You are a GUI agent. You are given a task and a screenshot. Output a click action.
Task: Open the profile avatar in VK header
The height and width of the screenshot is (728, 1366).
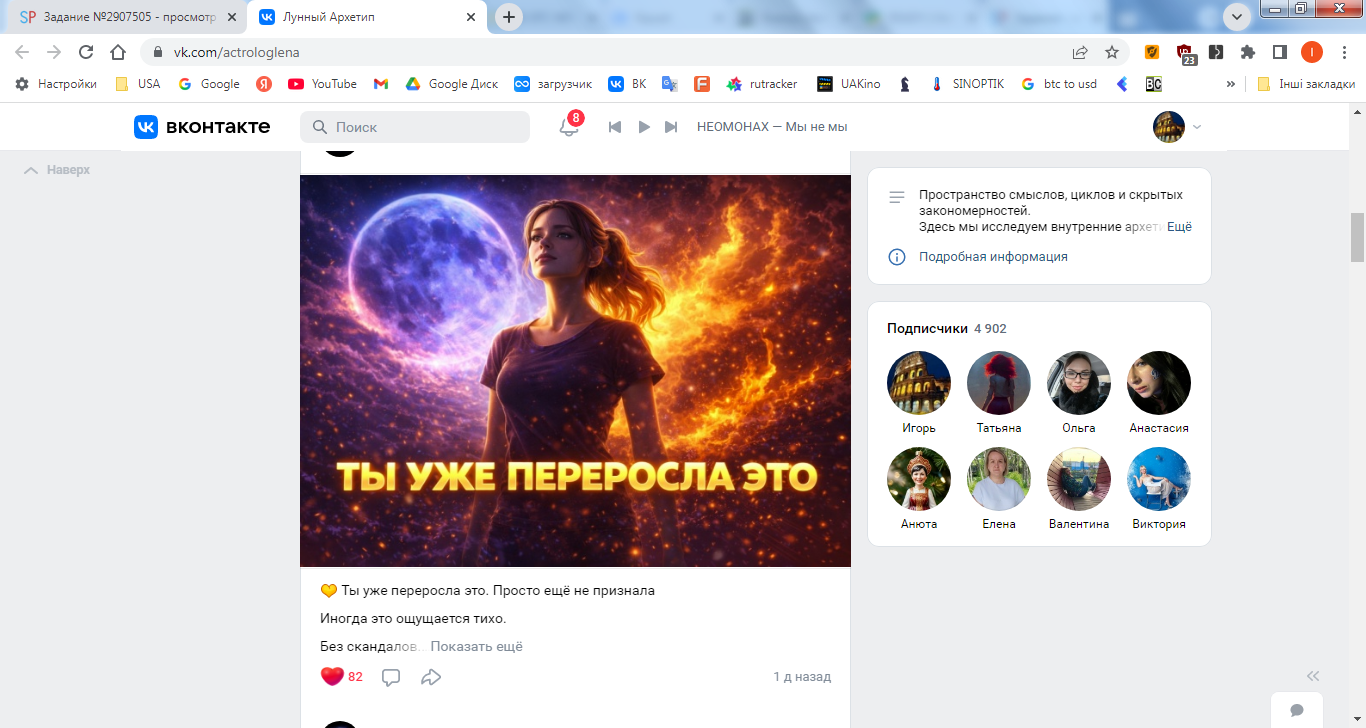point(1169,127)
